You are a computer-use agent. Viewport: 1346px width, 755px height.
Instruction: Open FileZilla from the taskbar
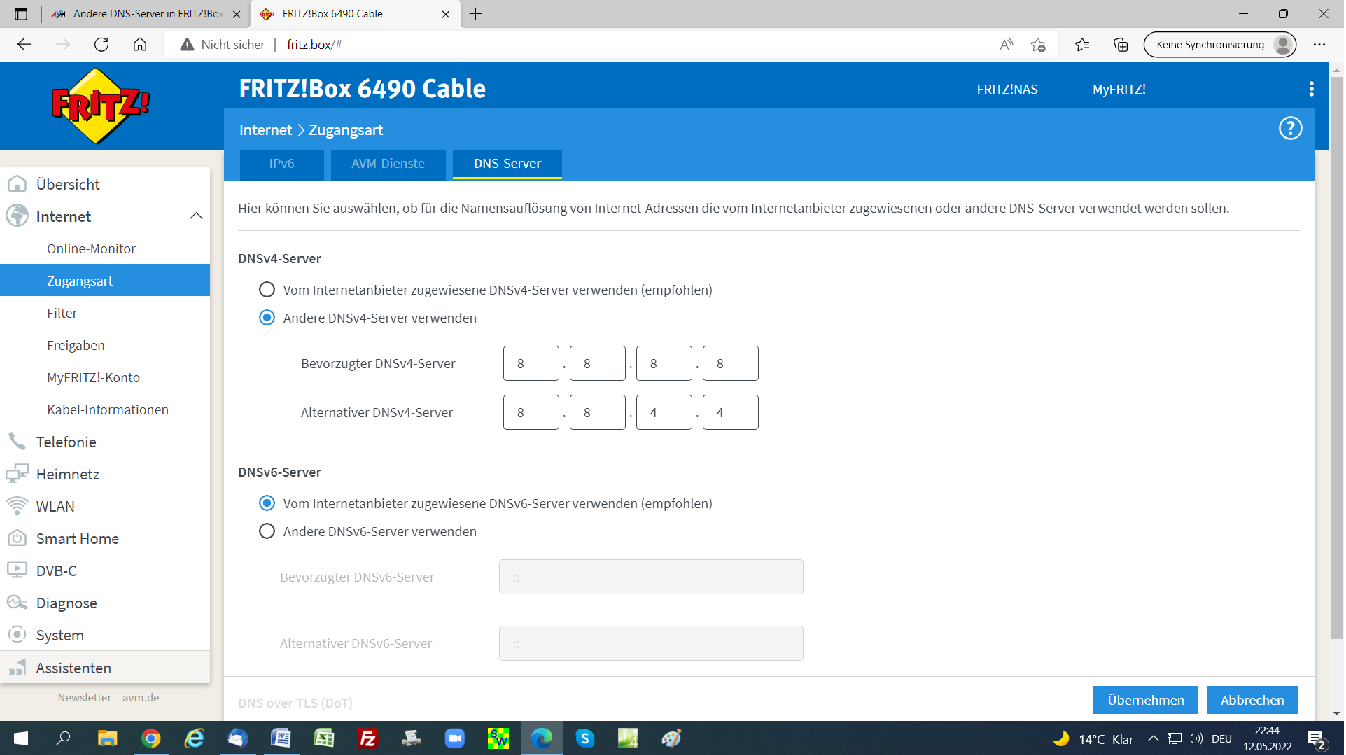tap(368, 738)
